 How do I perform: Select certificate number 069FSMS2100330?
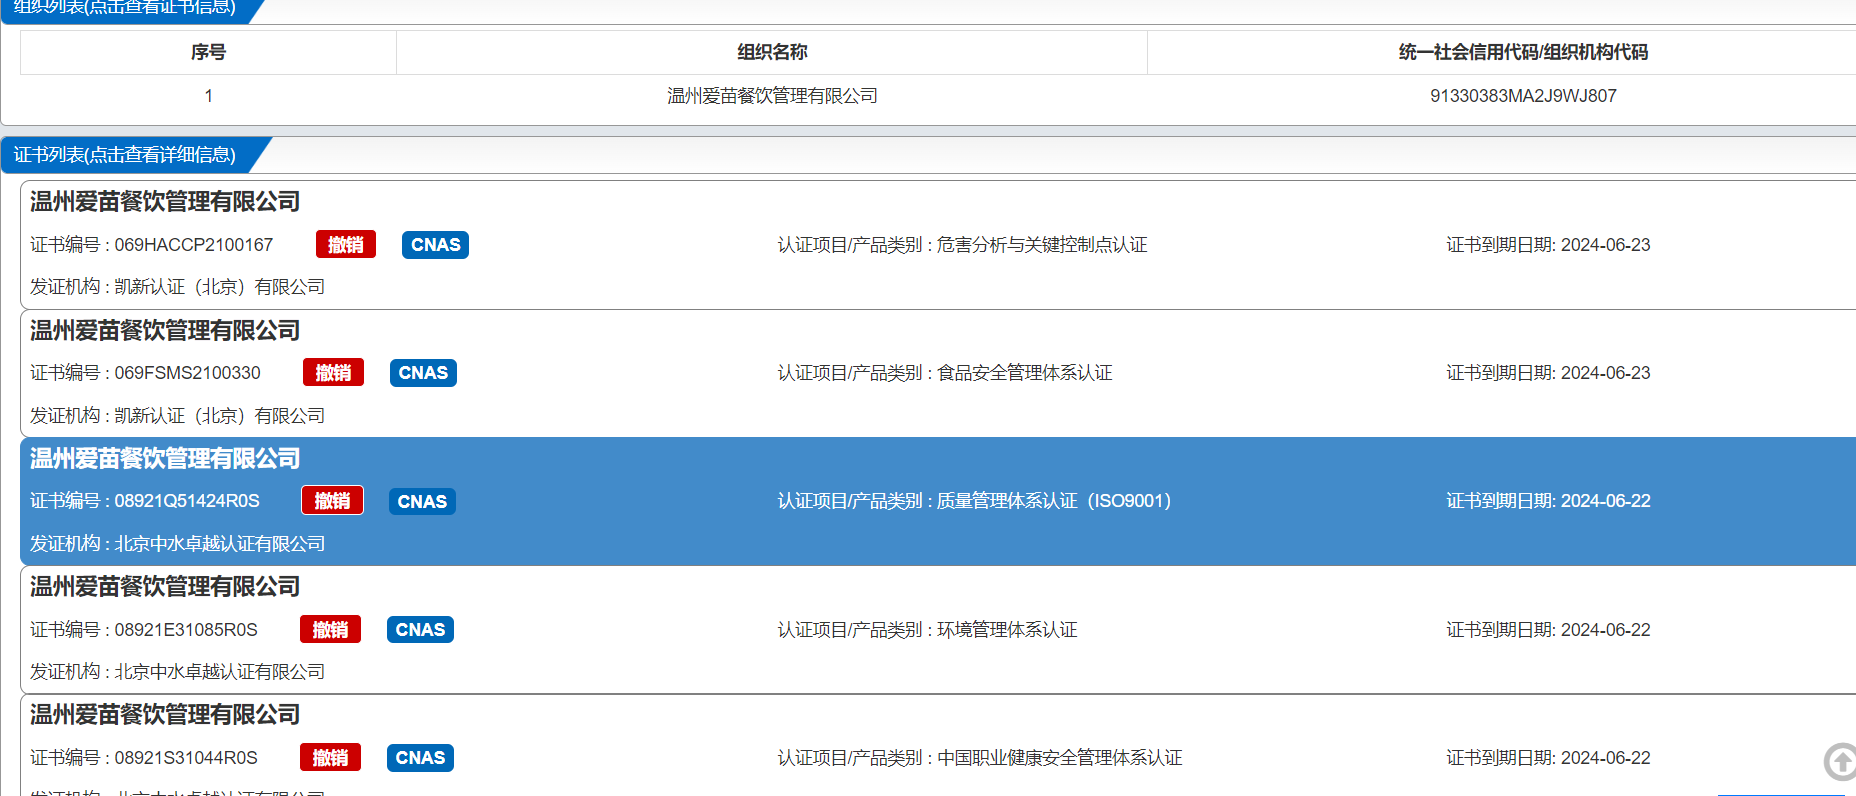click(188, 373)
